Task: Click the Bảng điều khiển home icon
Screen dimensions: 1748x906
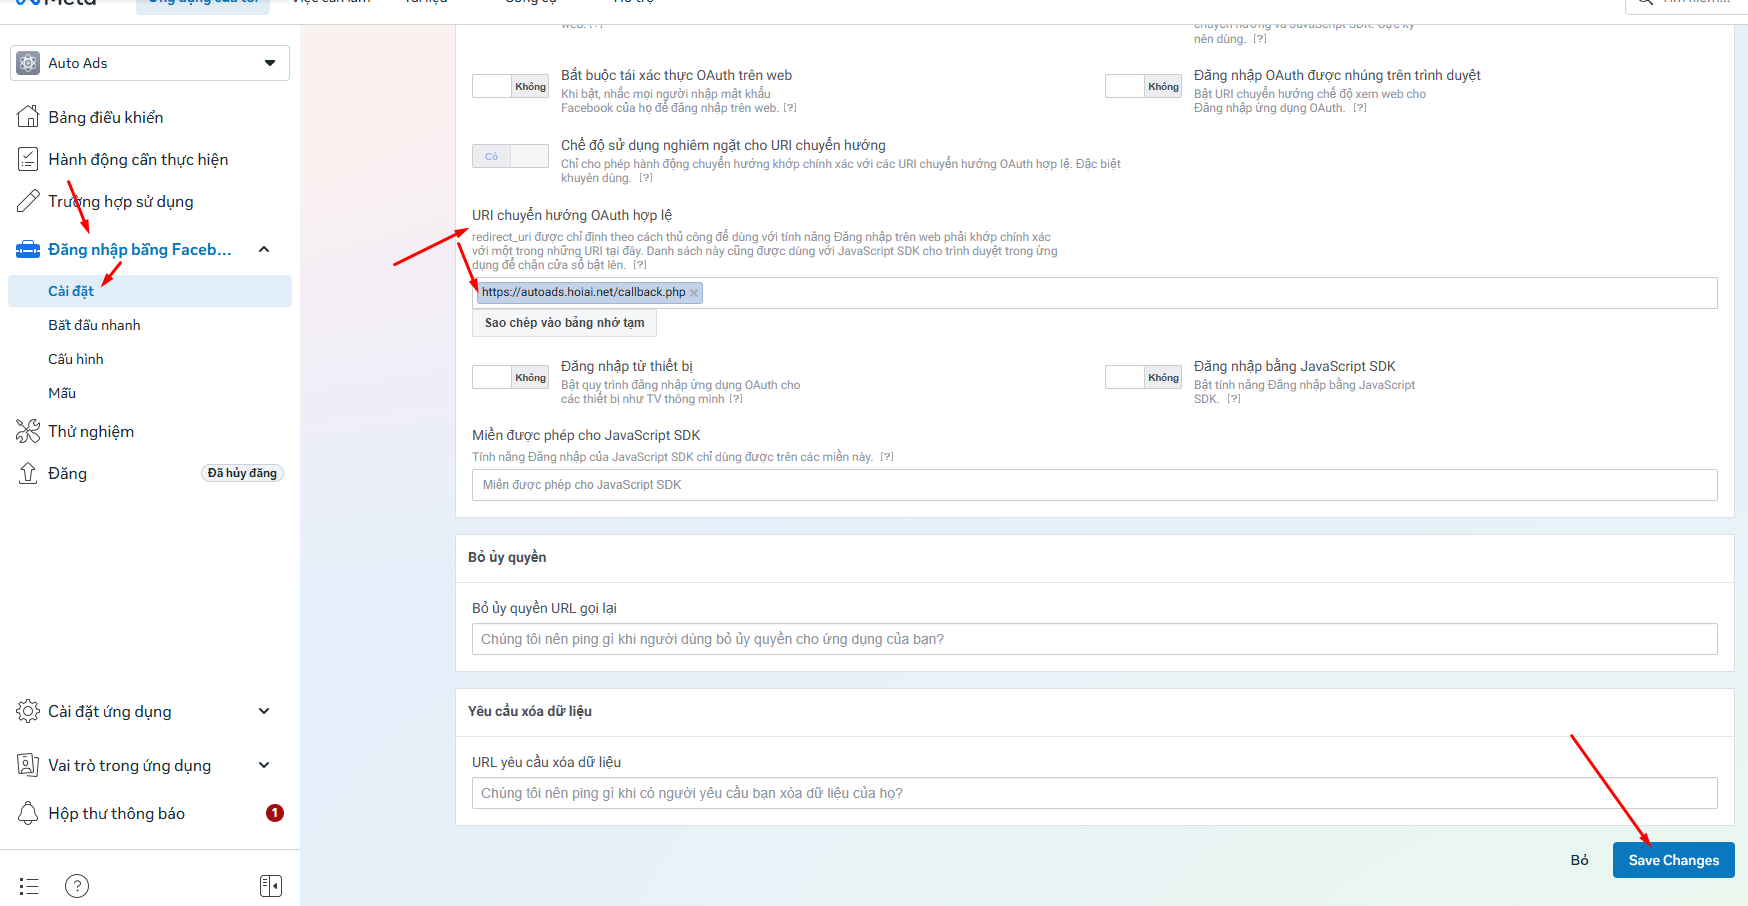Action: 28,117
